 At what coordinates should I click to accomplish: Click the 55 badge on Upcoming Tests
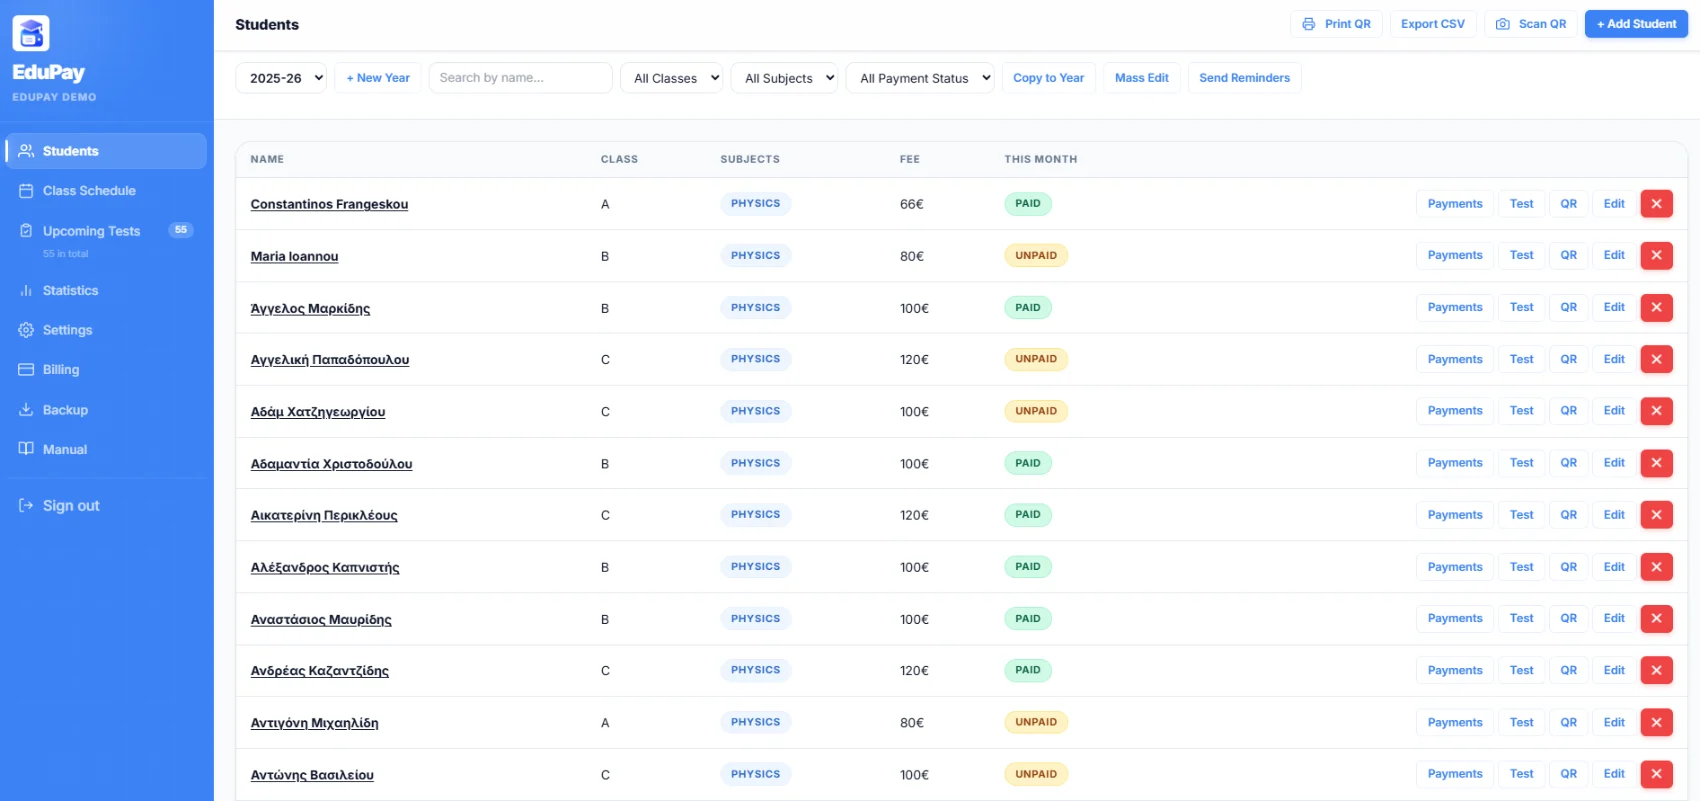pyautogui.click(x=180, y=230)
